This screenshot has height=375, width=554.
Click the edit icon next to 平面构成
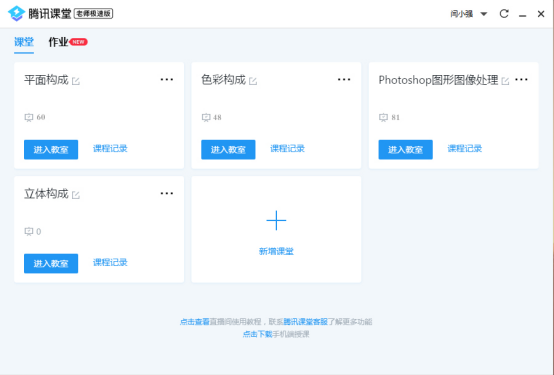pos(76,81)
